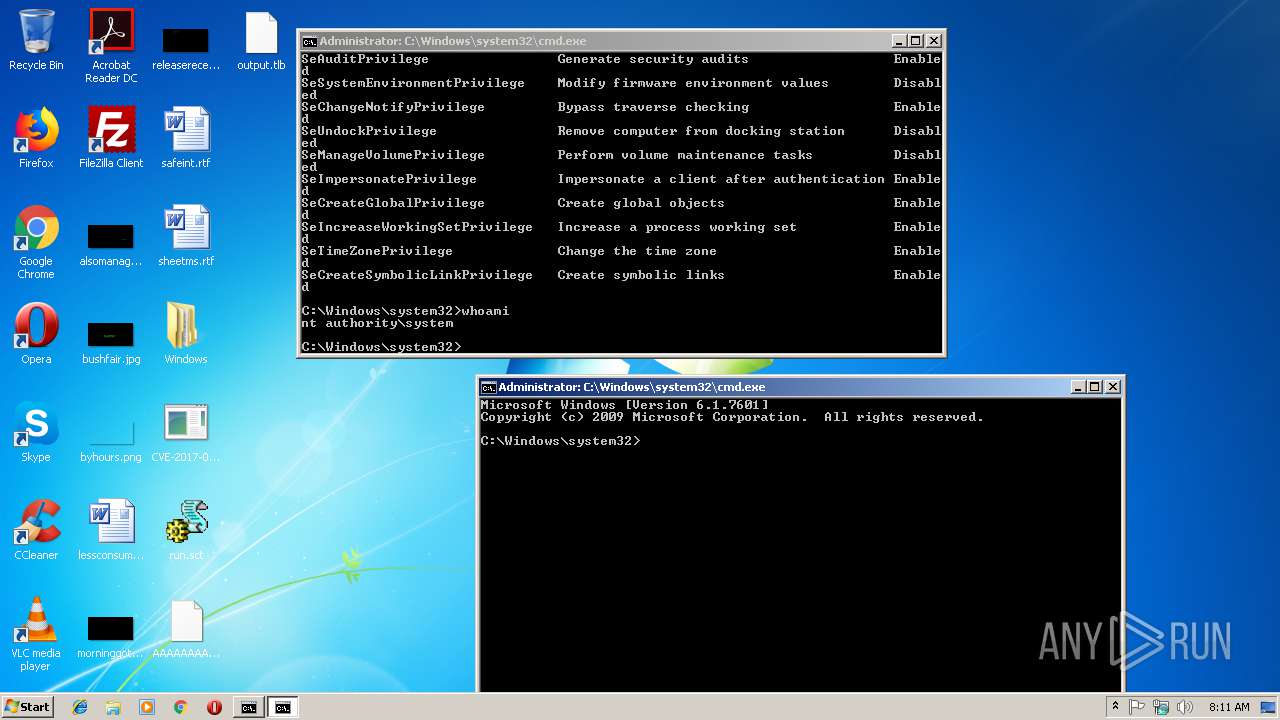Click the SeAuditPrivilege line
The height and width of the screenshot is (720, 1280).
point(621,59)
